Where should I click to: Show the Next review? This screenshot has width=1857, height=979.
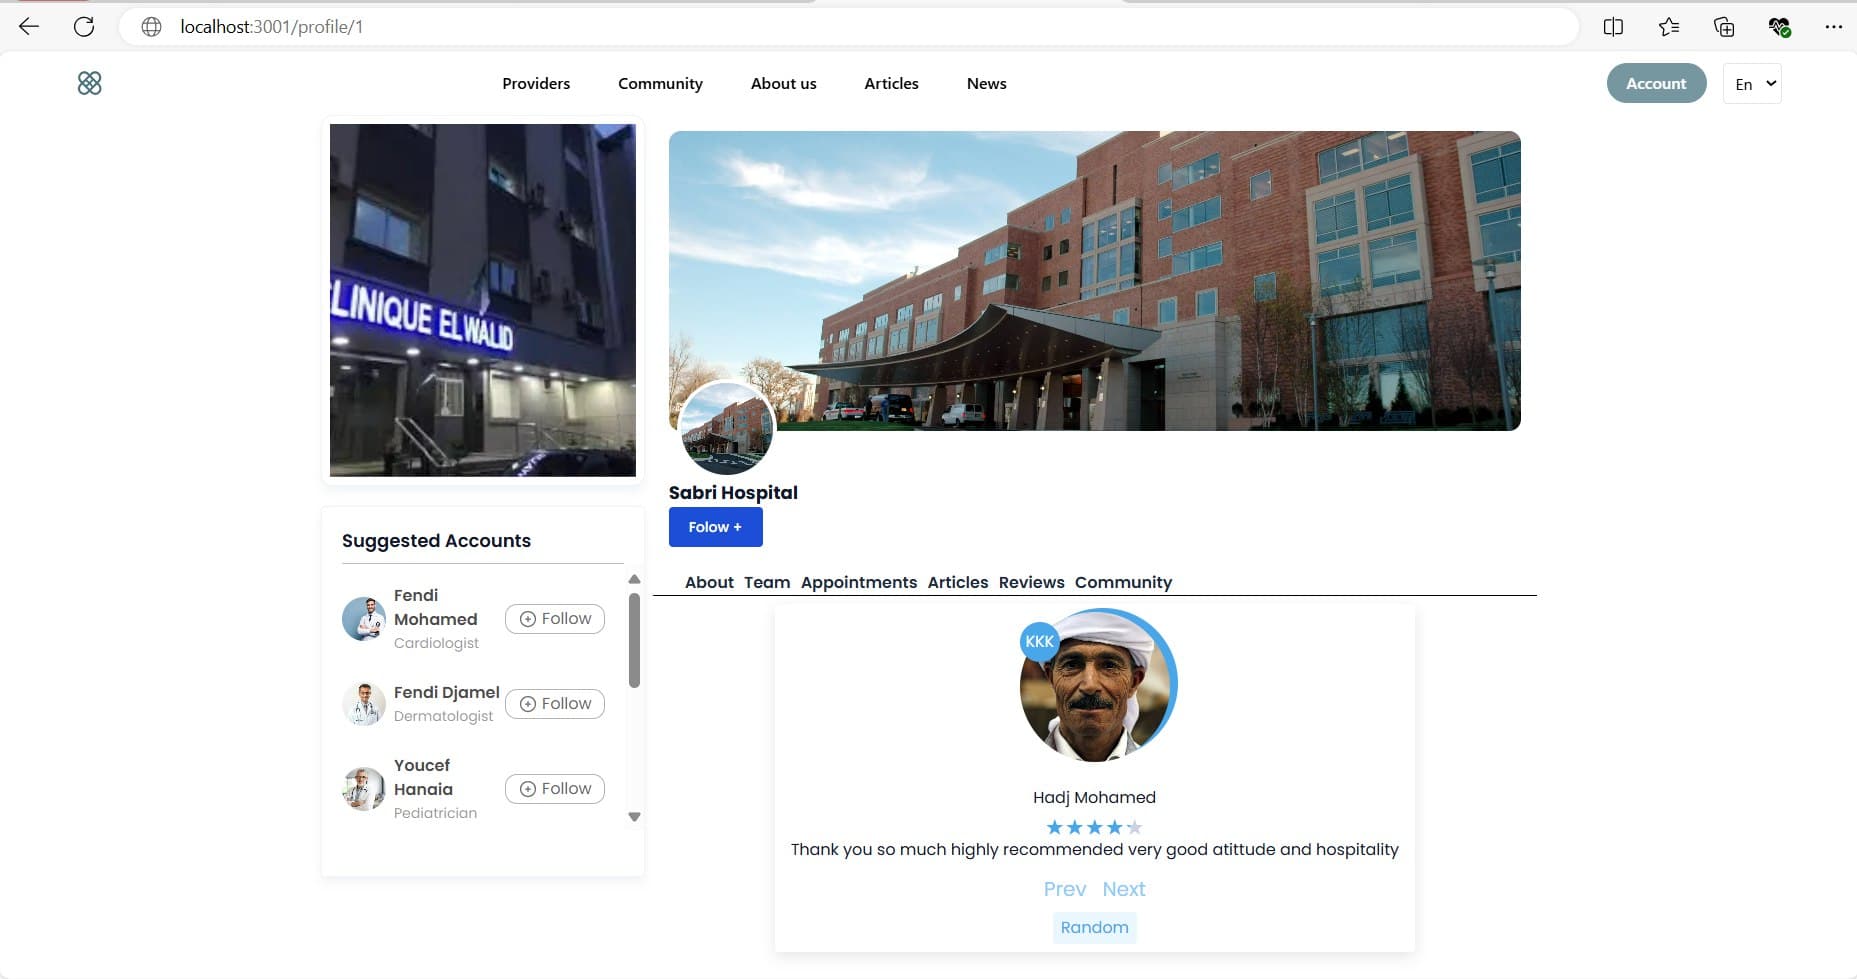pos(1123,889)
